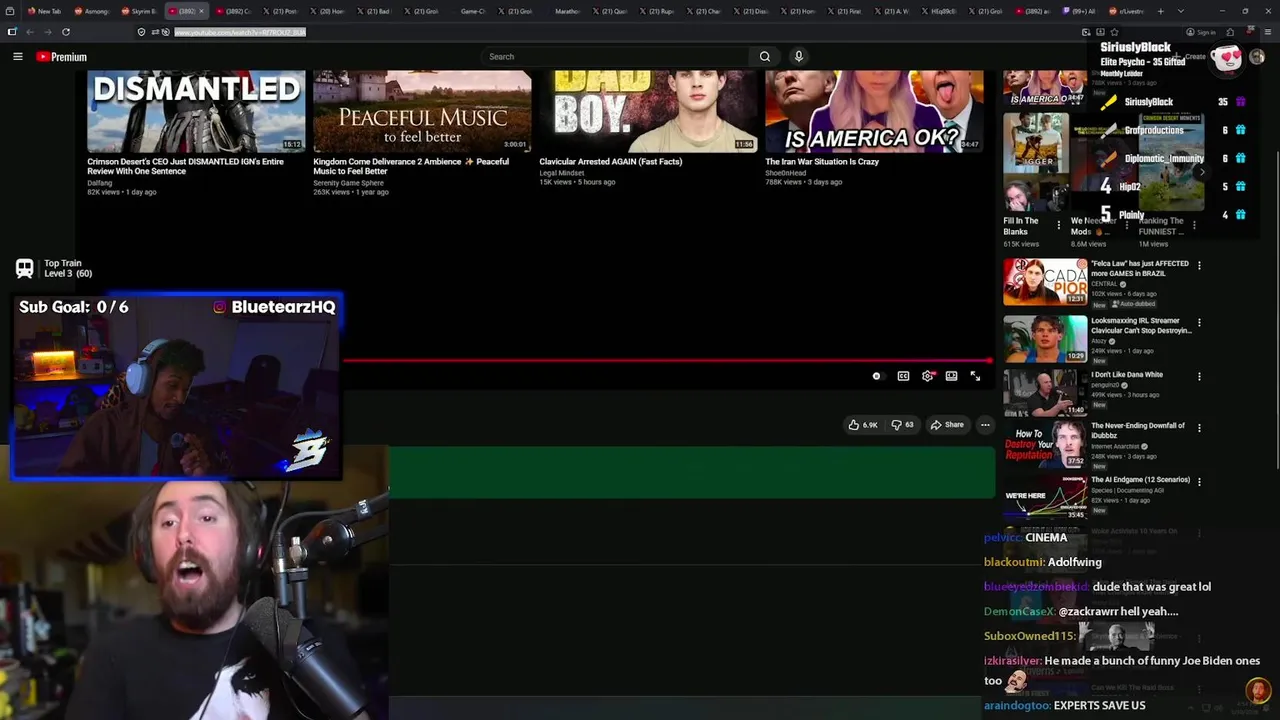
Task: Open the How To Destroy Your Reputation thumbnail
Action: point(1045,444)
